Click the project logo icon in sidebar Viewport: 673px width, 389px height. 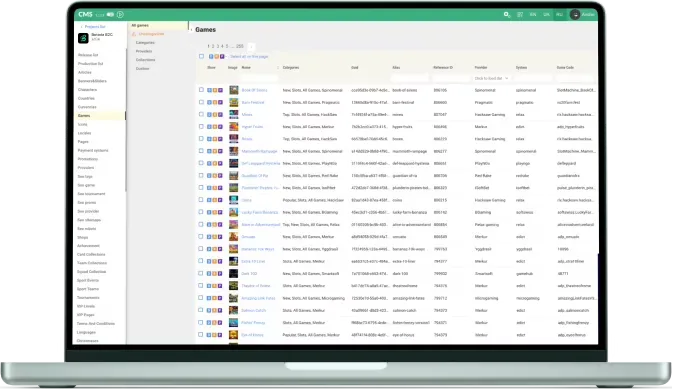pyautogui.click(x=83, y=38)
